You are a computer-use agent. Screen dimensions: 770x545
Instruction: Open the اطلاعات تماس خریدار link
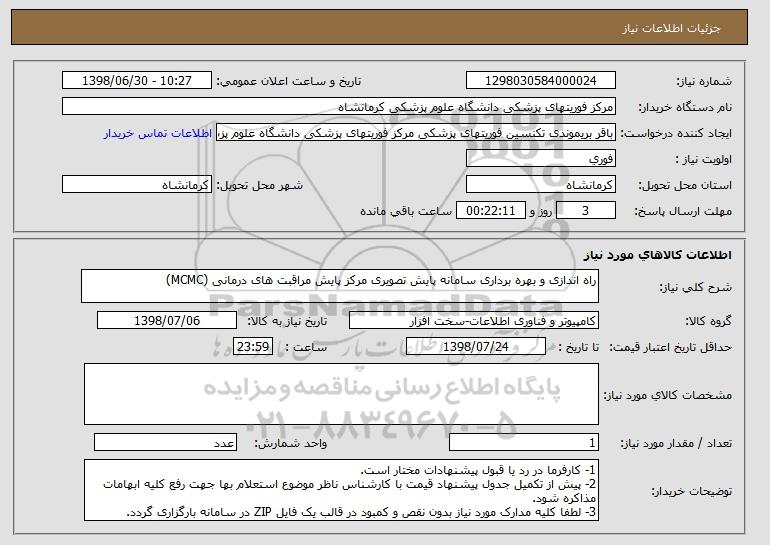[x=158, y=133]
